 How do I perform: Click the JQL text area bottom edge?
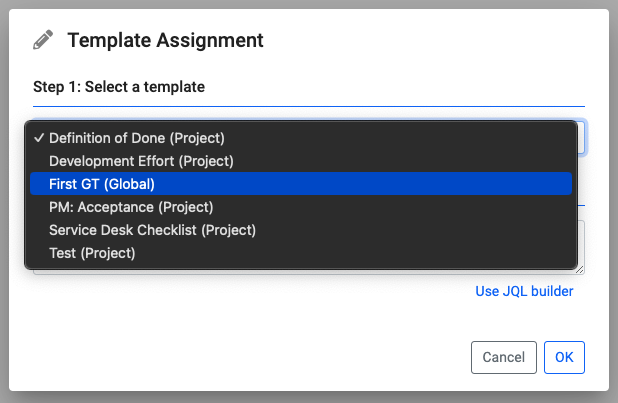coord(300,272)
